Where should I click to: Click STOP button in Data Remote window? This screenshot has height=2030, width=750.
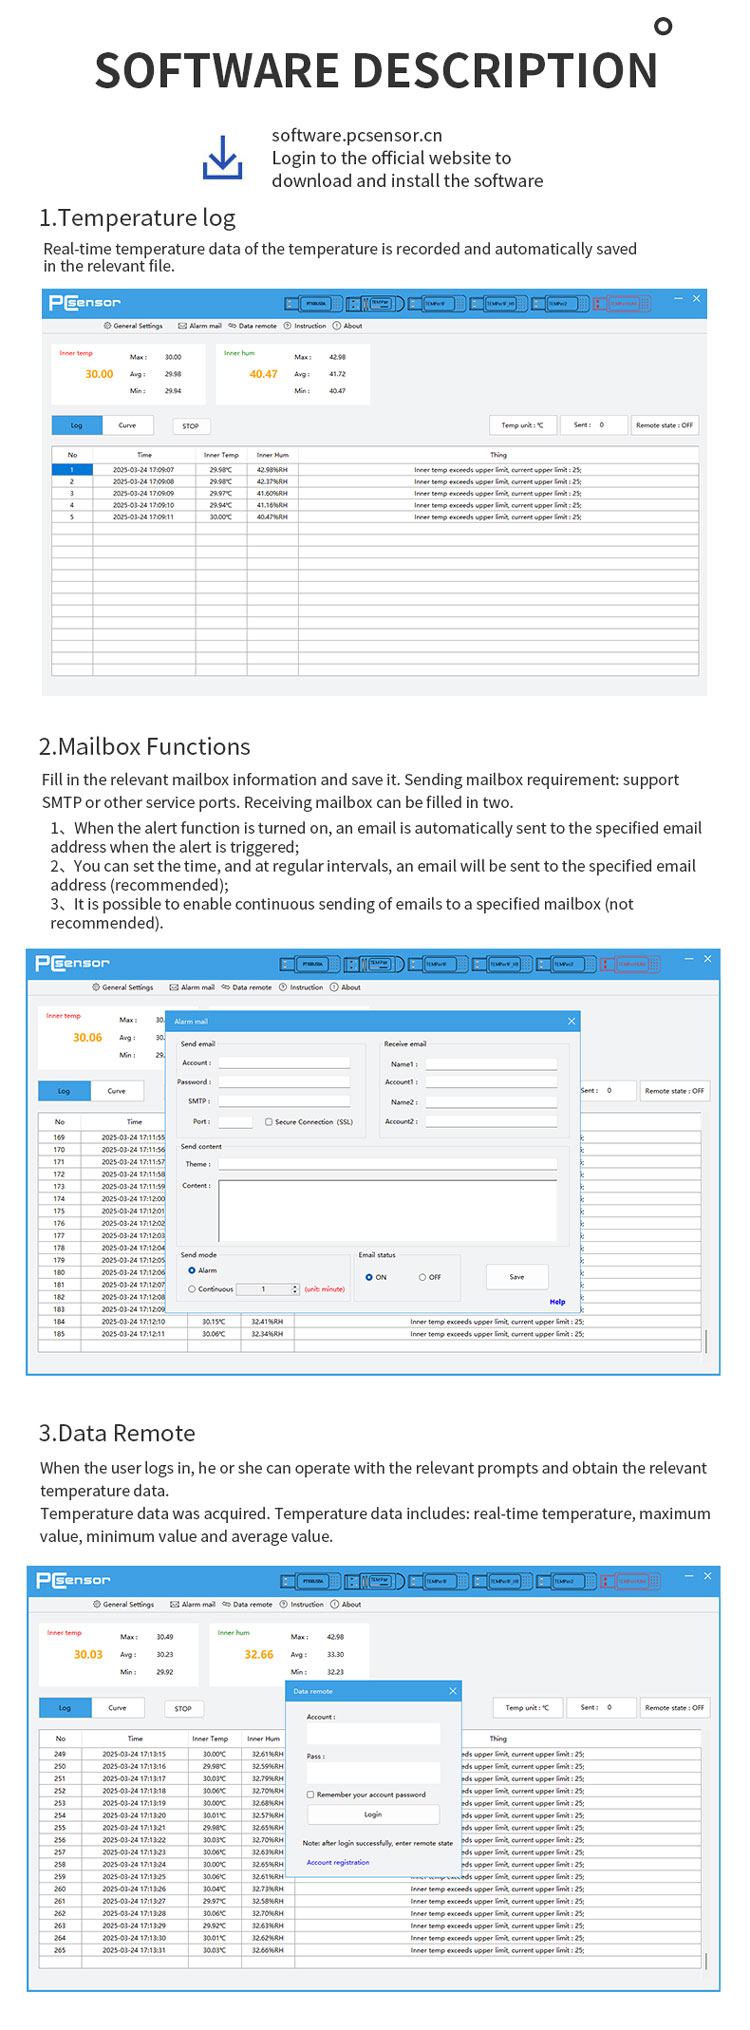click(x=183, y=1709)
